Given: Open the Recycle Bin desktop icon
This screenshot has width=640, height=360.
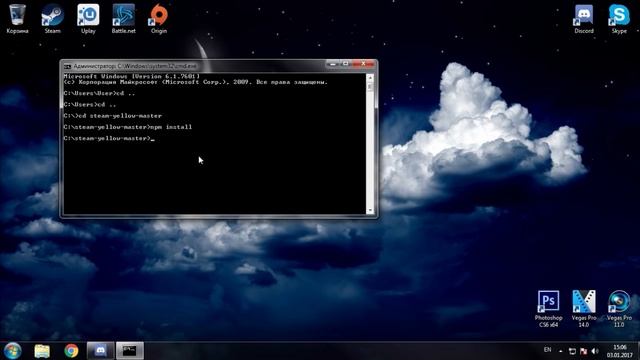Looking at the screenshot, I should tap(17, 19).
